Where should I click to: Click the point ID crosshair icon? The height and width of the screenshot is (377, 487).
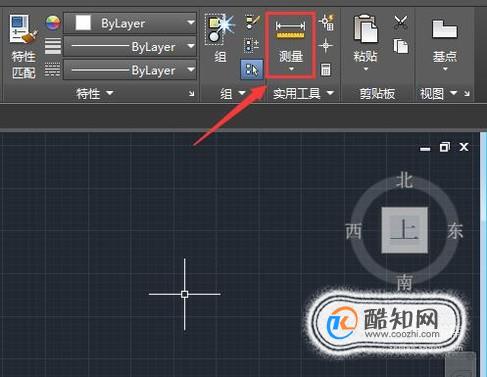tap(326, 45)
